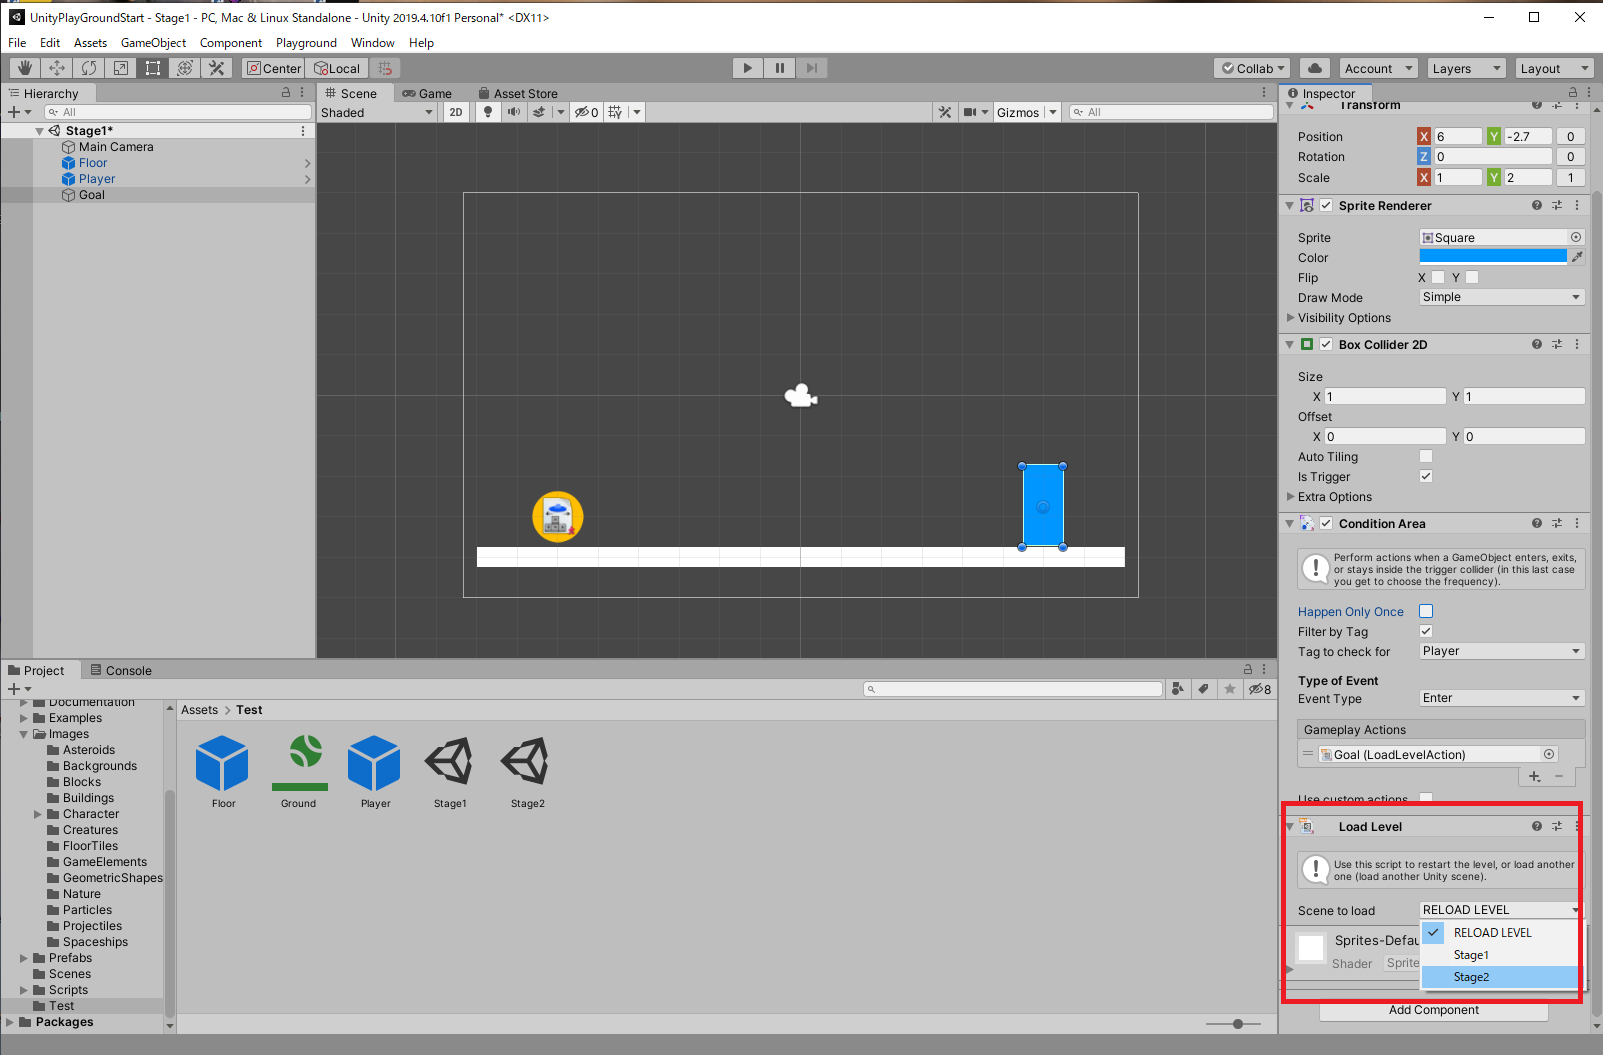1603x1055 pixels.
Task: Click the blue Color swatch
Action: click(1493, 257)
